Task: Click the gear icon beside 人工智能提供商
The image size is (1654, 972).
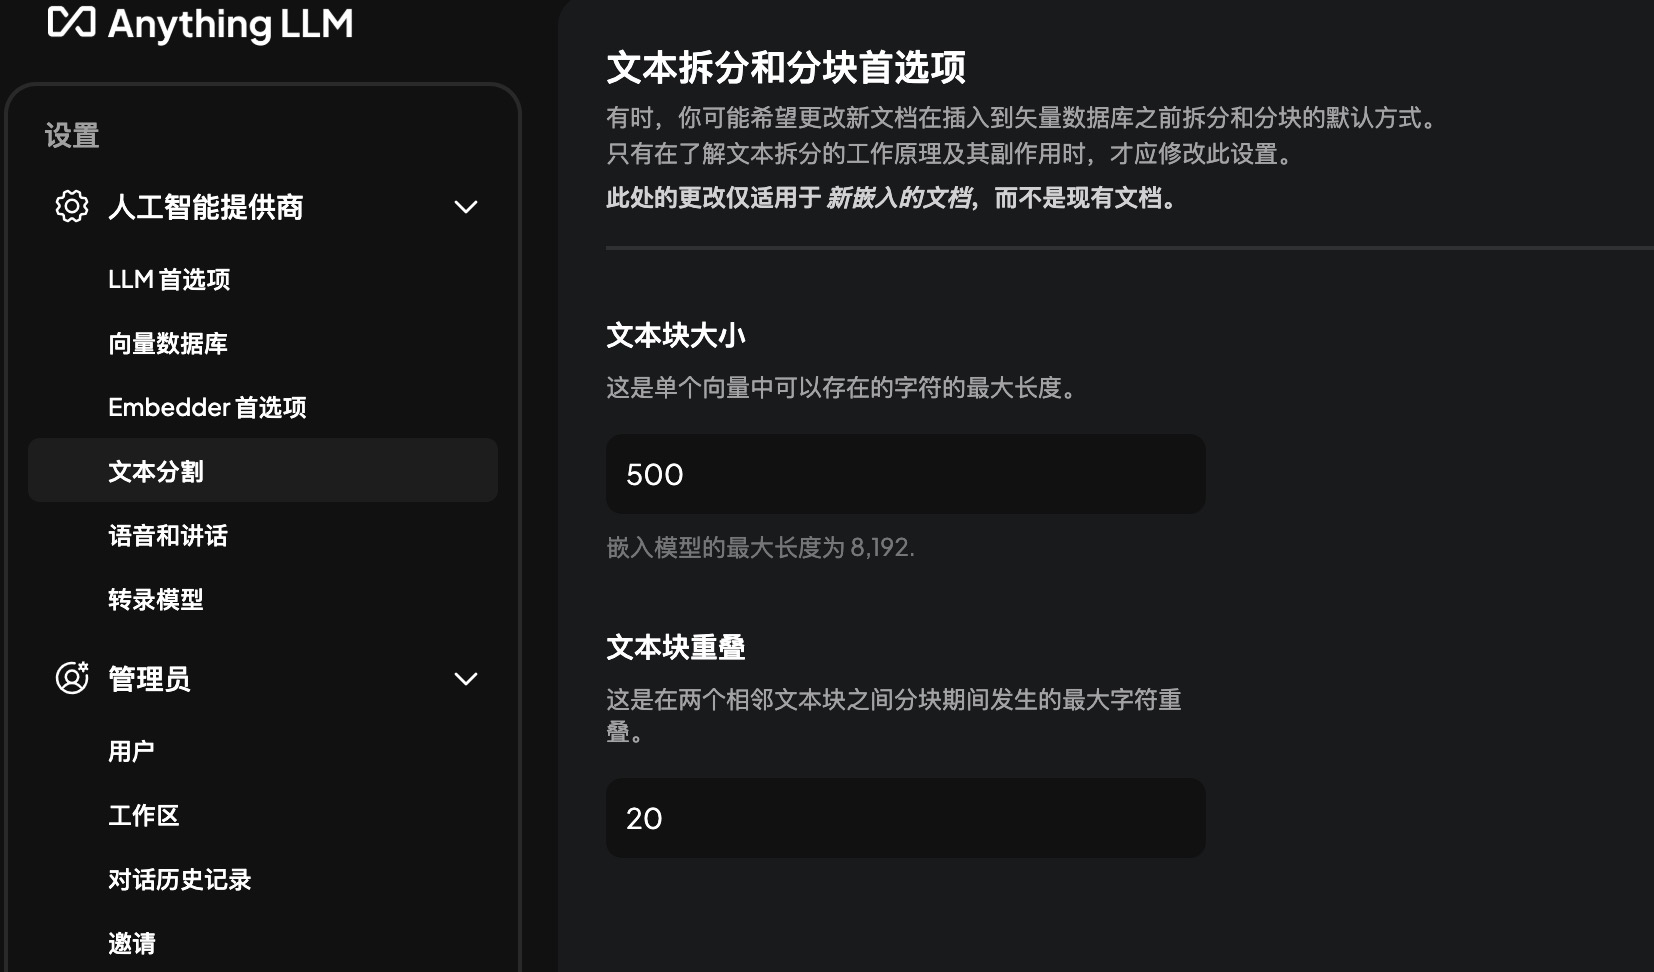Action: [x=70, y=207]
